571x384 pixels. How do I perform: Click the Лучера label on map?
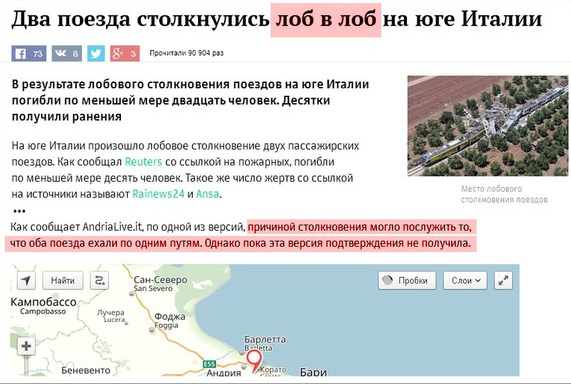coord(111,313)
